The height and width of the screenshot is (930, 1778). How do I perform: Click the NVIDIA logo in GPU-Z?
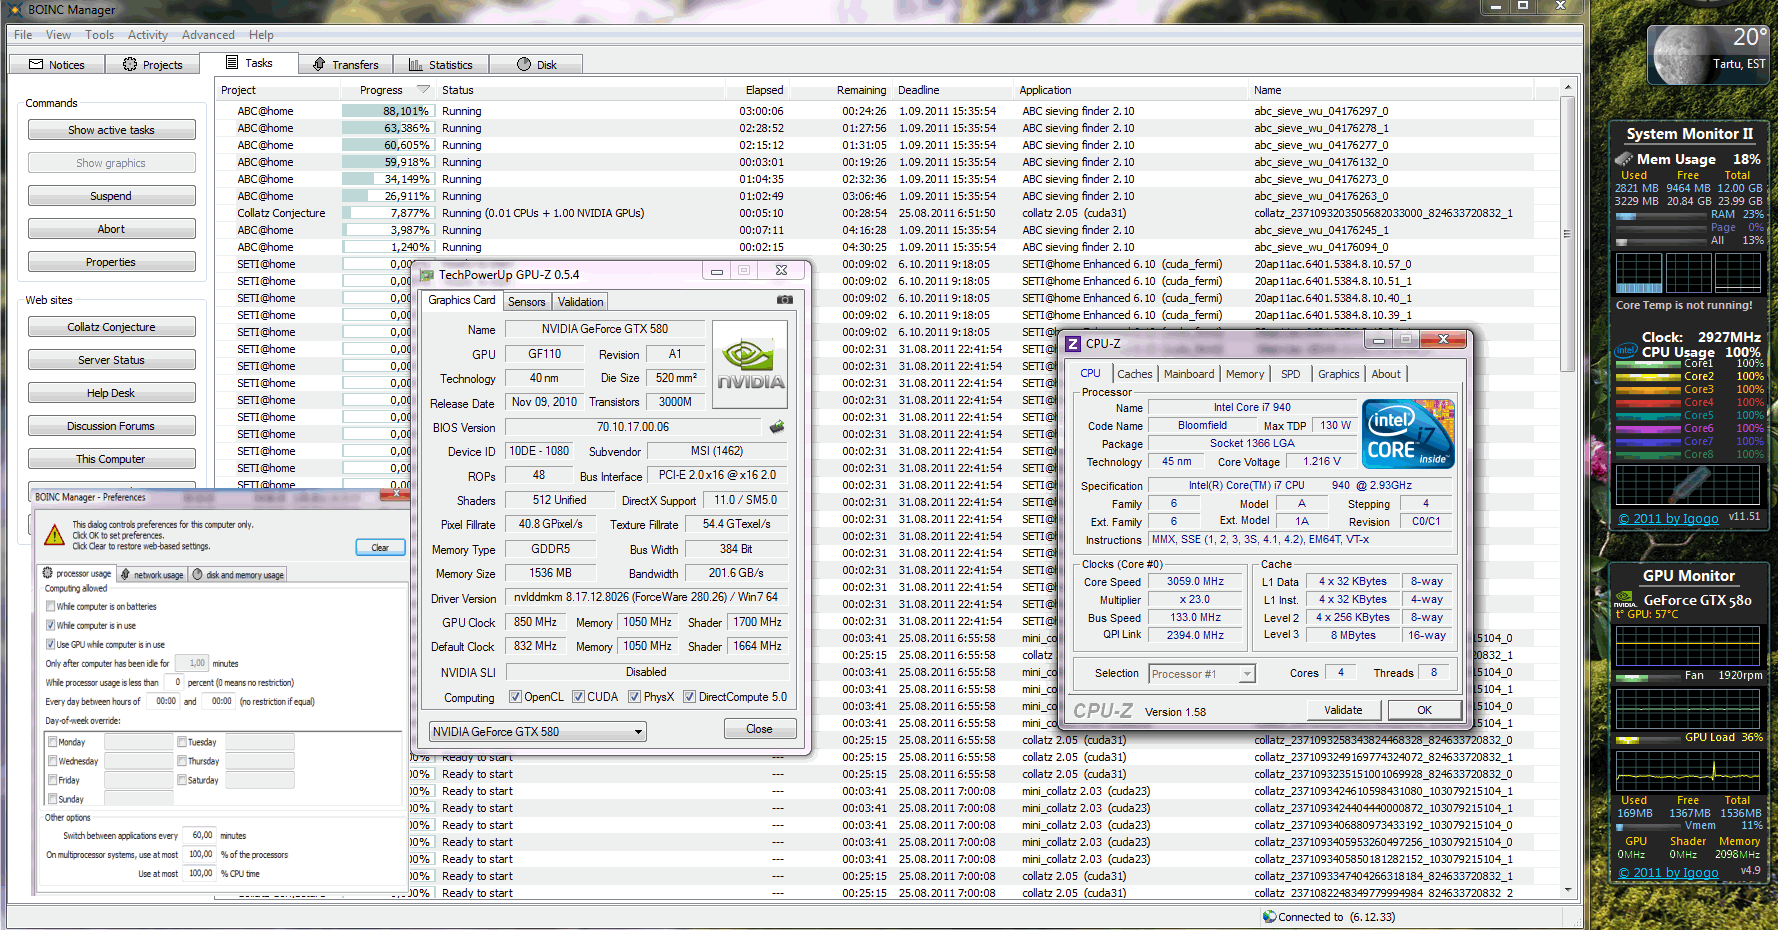[750, 364]
